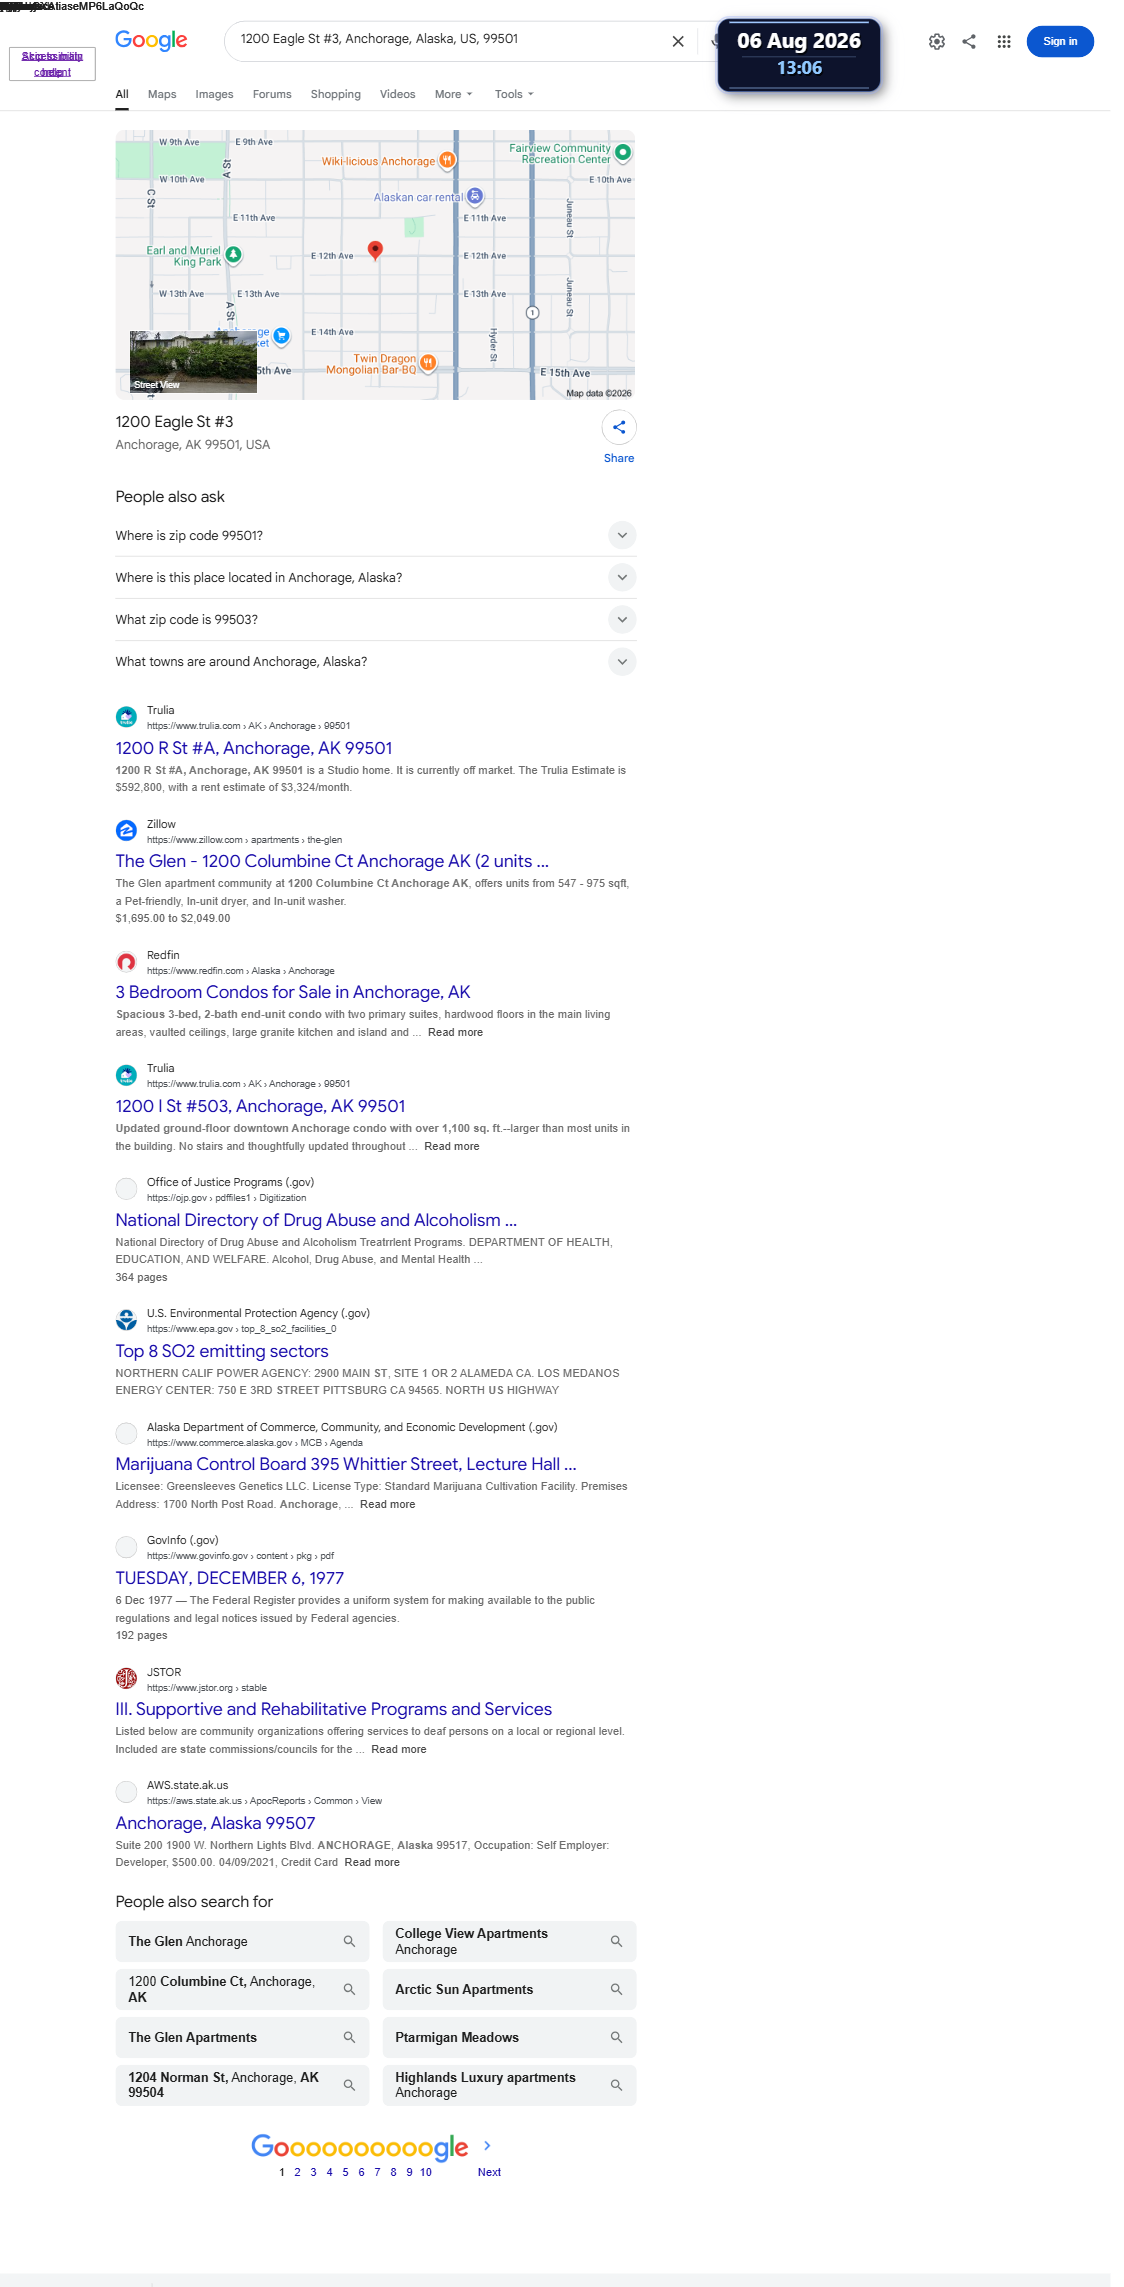Open 'Anchorage, Alaska 99507' result
The height and width of the screenshot is (2287, 1124).
point(215,1823)
